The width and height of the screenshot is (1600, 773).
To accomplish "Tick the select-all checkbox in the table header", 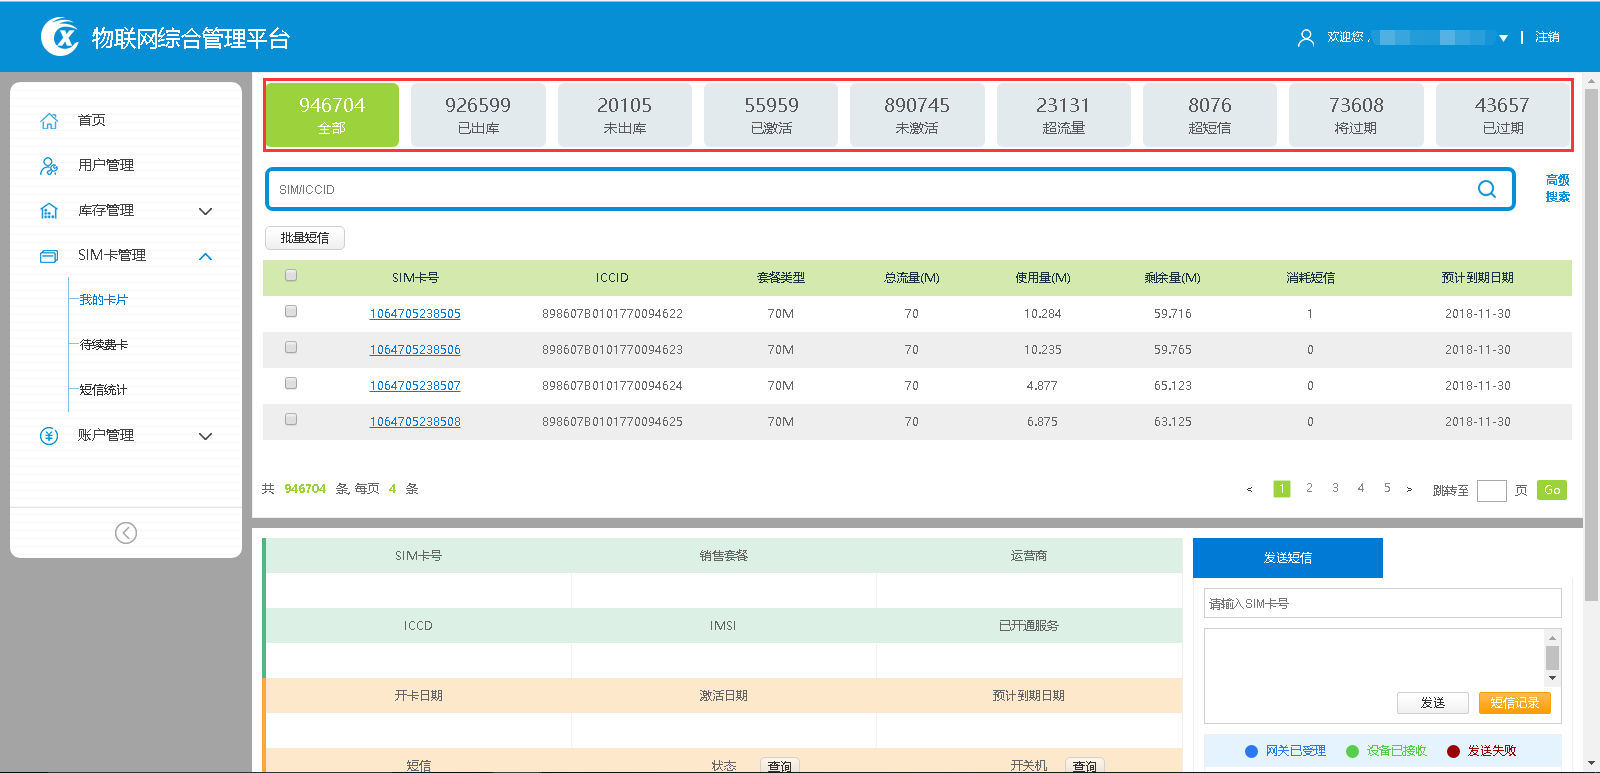I will [x=291, y=276].
